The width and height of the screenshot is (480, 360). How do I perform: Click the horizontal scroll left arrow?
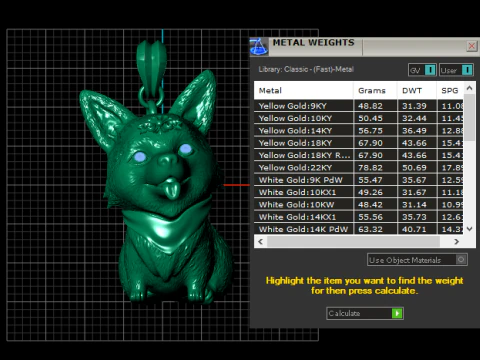[260, 241]
